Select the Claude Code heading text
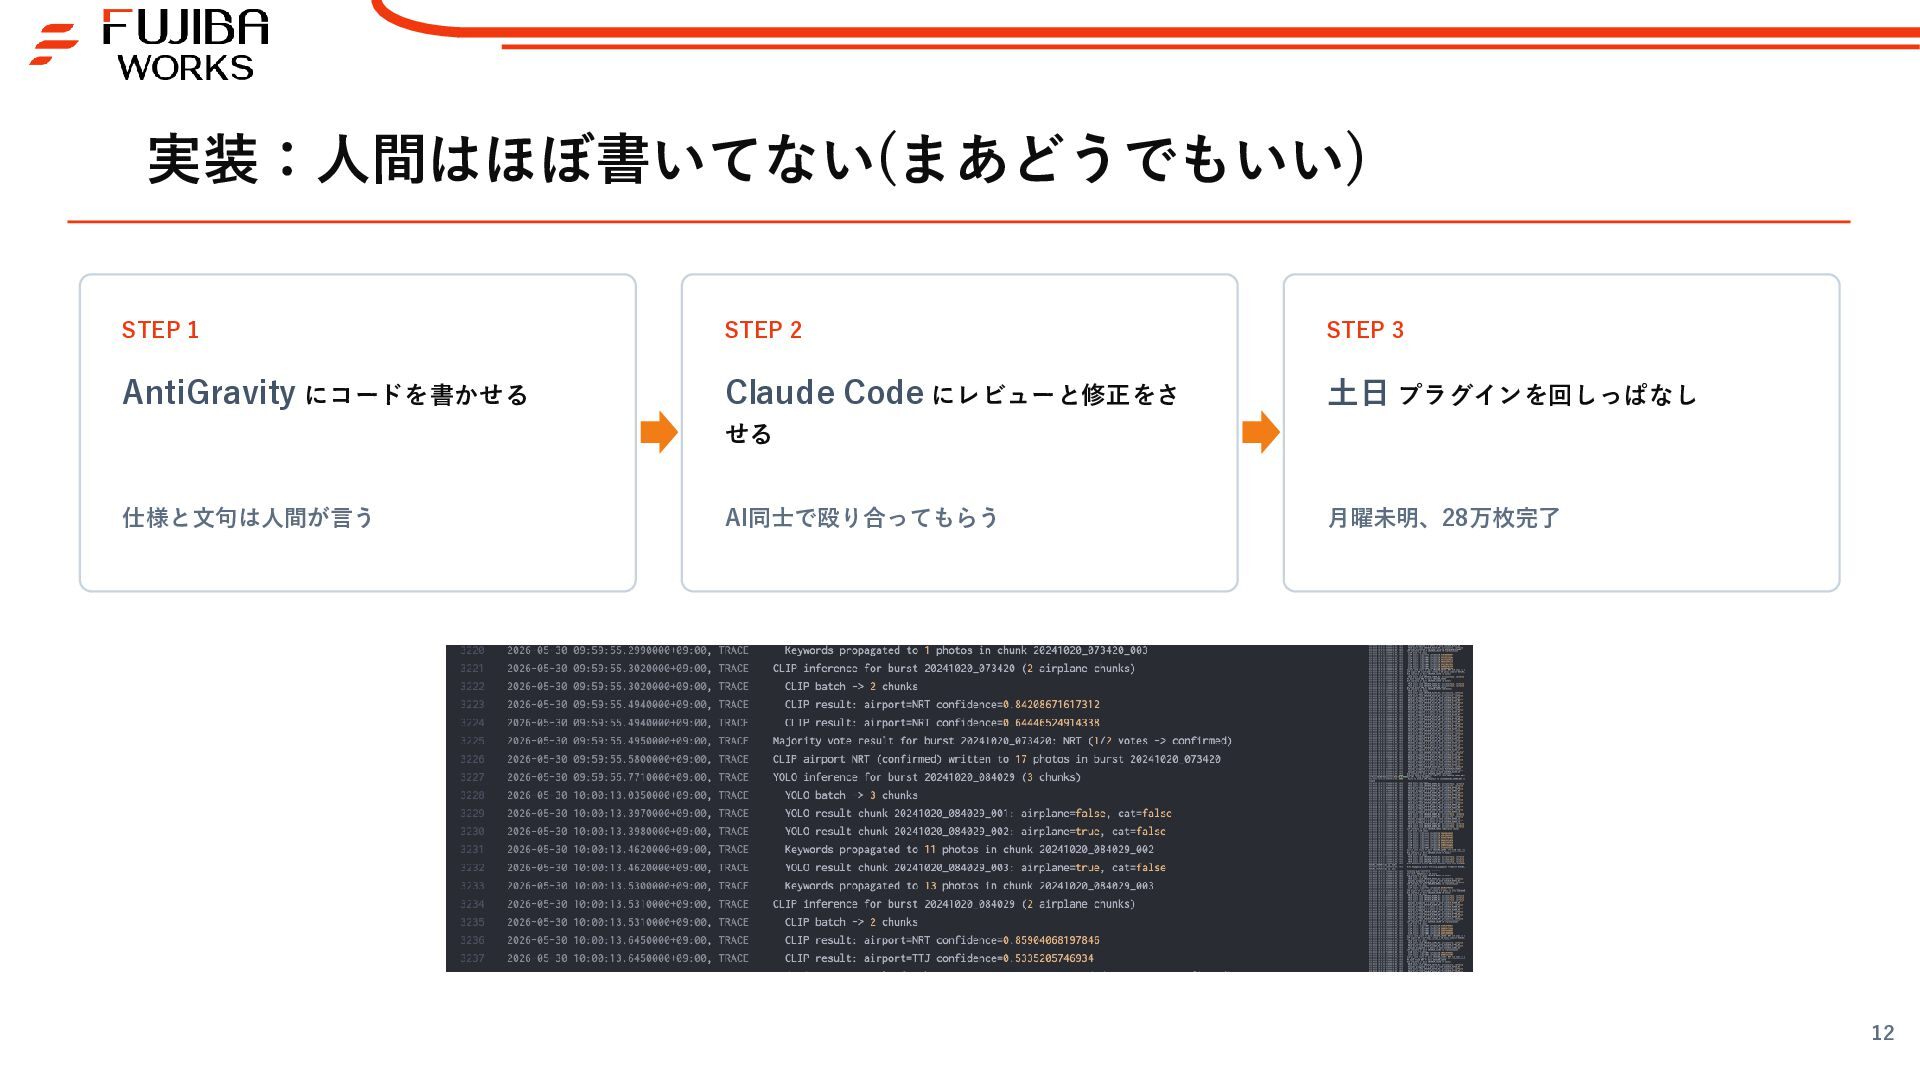 (824, 392)
